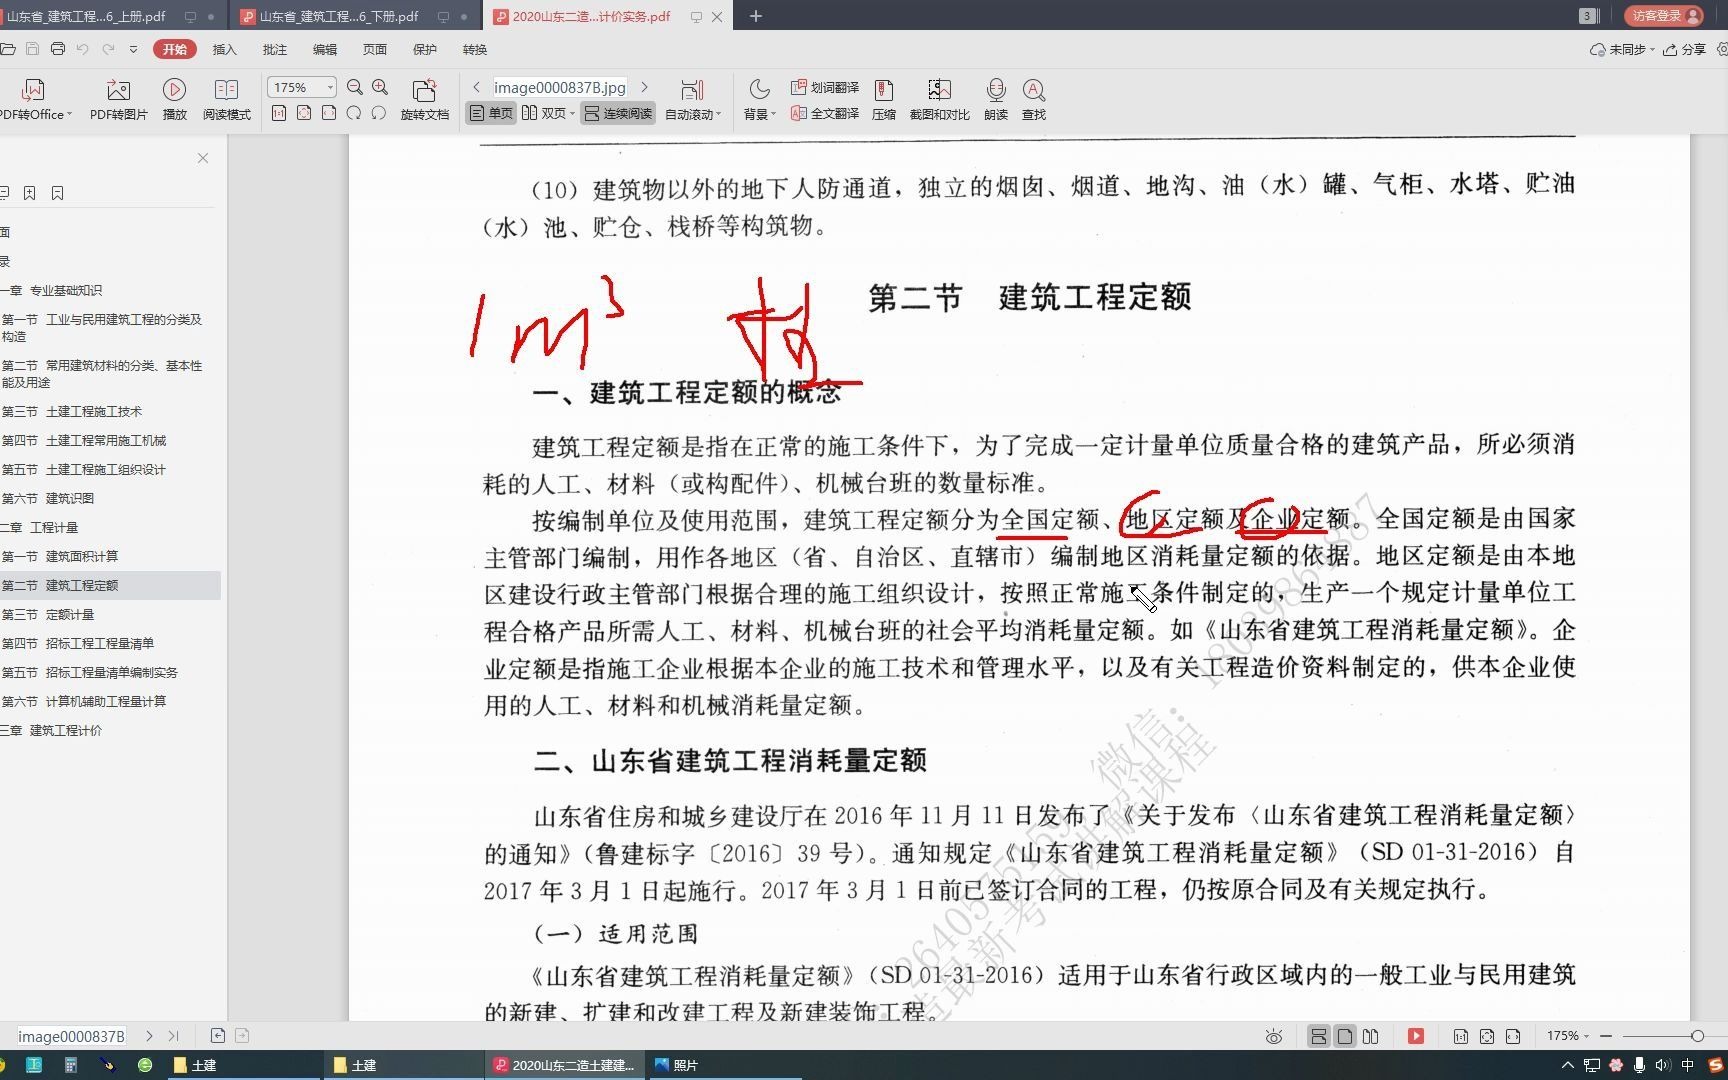Click the volume icon in system tray
Viewport: 1728px width, 1080px height.
(1662, 1066)
